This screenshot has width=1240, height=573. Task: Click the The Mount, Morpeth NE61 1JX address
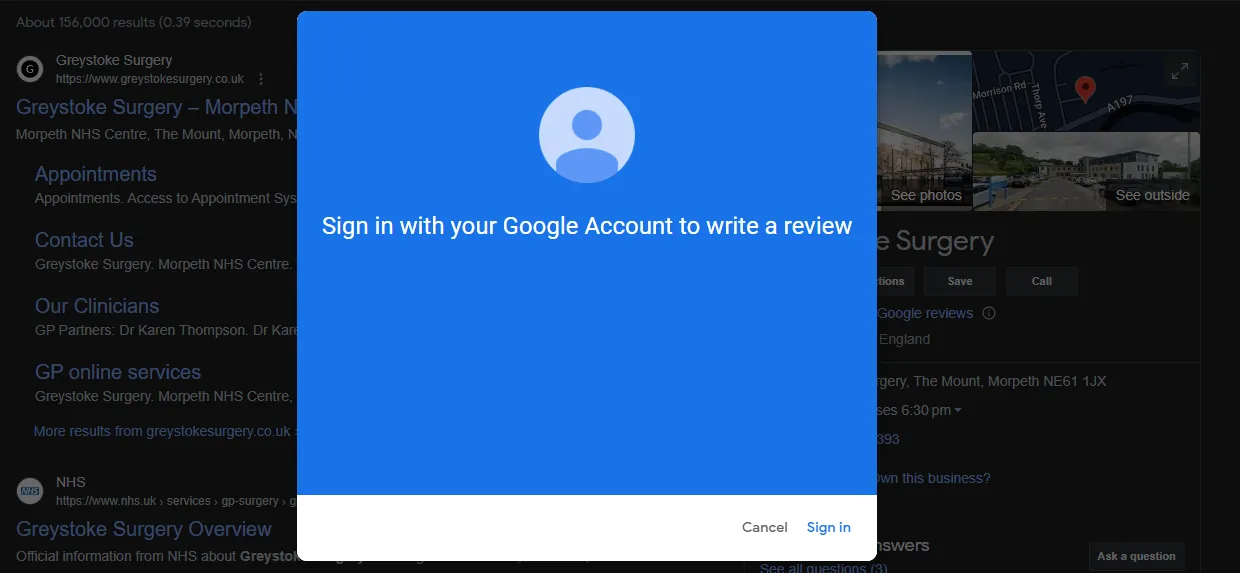tap(1010, 381)
